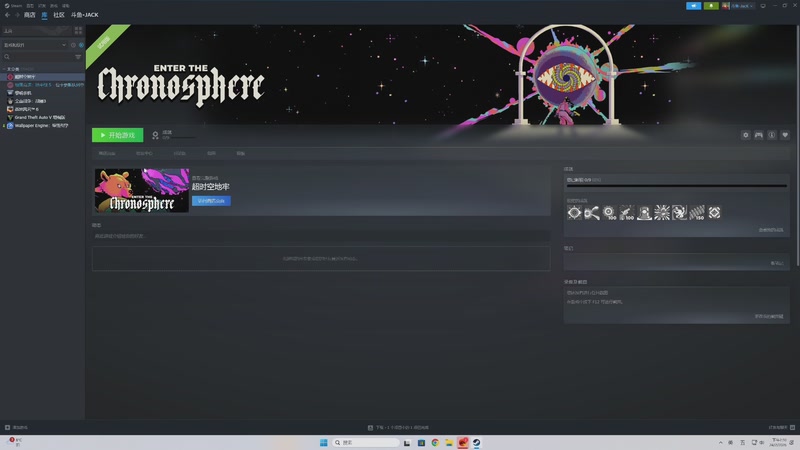The height and width of the screenshot is (450, 800).
Task: Click the gear 100 third achievement icon
Action: (609, 213)
